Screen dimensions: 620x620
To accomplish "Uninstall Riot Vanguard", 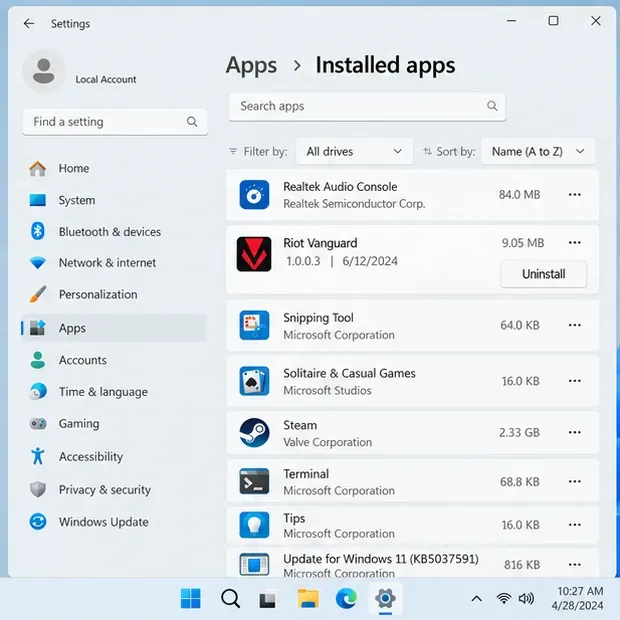I will pyautogui.click(x=544, y=274).
